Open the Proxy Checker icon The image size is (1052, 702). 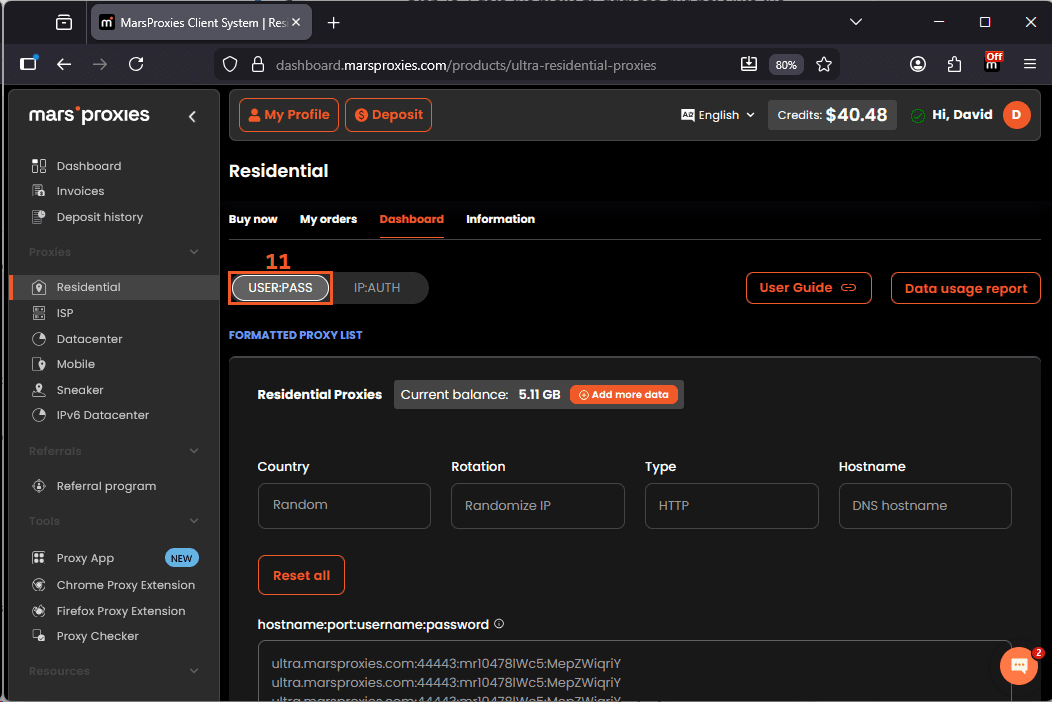tap(39, 636)
